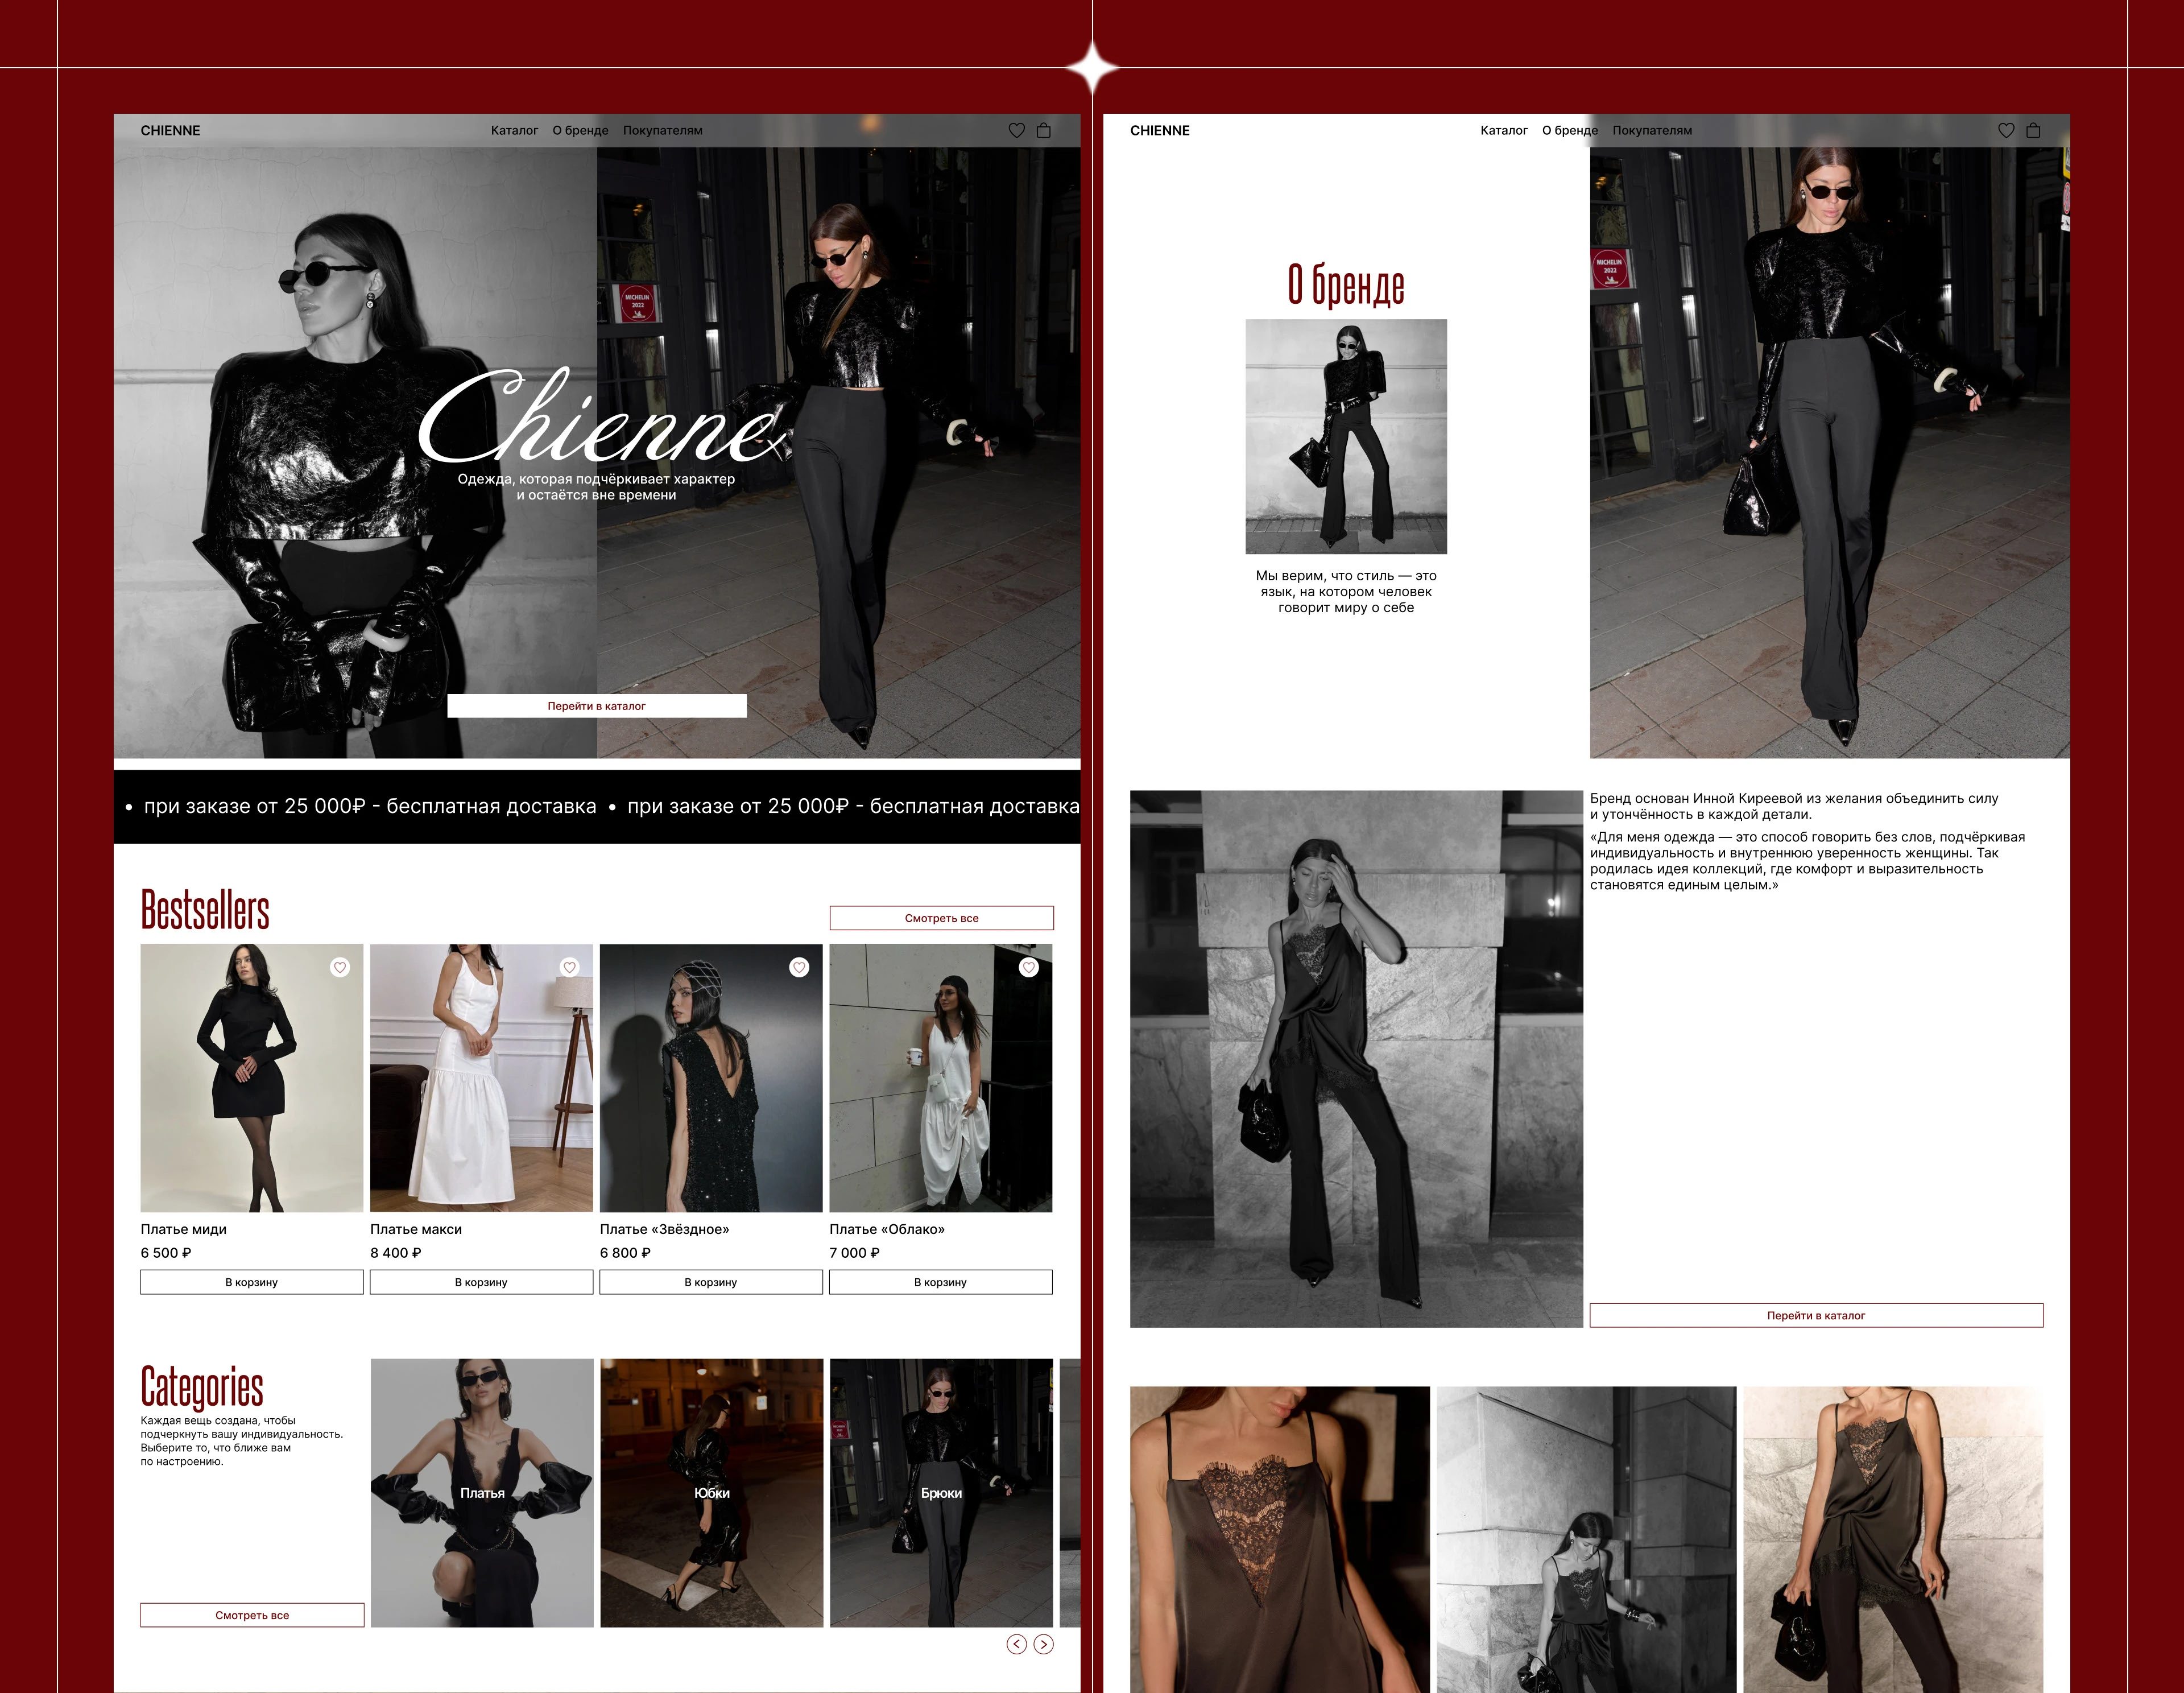
Task: Add Платье миди to cart
Action: tap(251, 1282)
